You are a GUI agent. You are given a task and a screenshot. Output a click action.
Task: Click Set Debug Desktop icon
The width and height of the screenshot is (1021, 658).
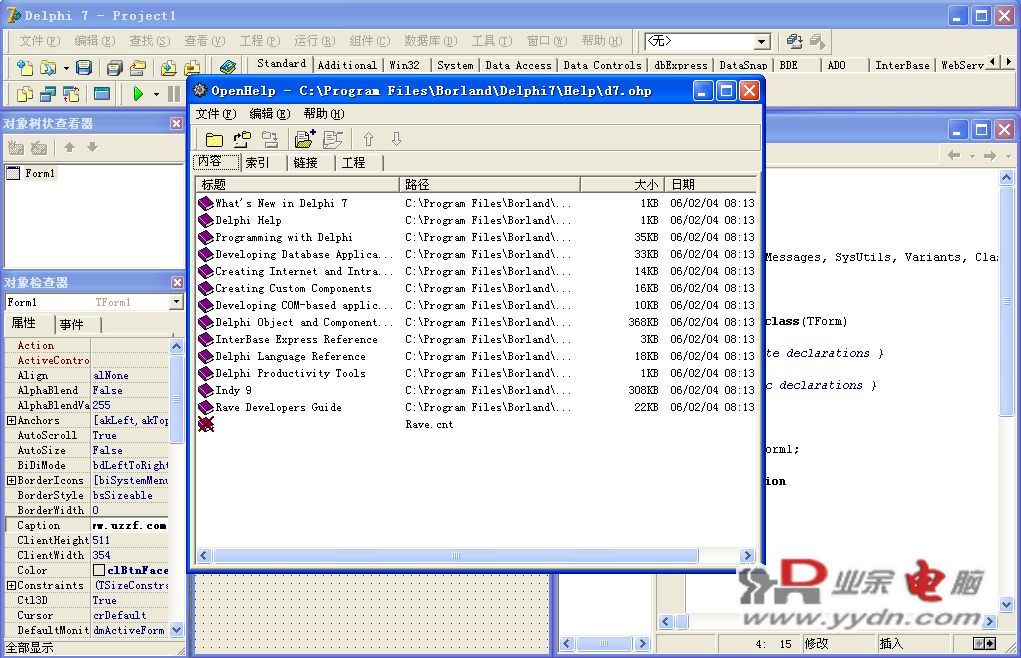[x=818, y=42]
